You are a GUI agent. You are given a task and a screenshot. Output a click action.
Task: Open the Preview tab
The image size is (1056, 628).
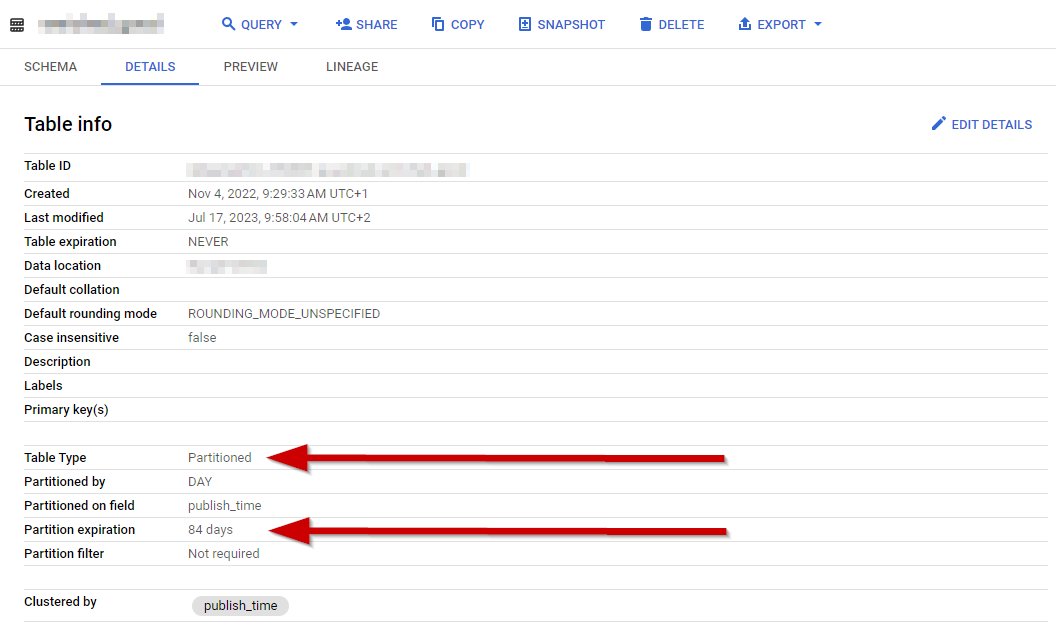point(251,67)
